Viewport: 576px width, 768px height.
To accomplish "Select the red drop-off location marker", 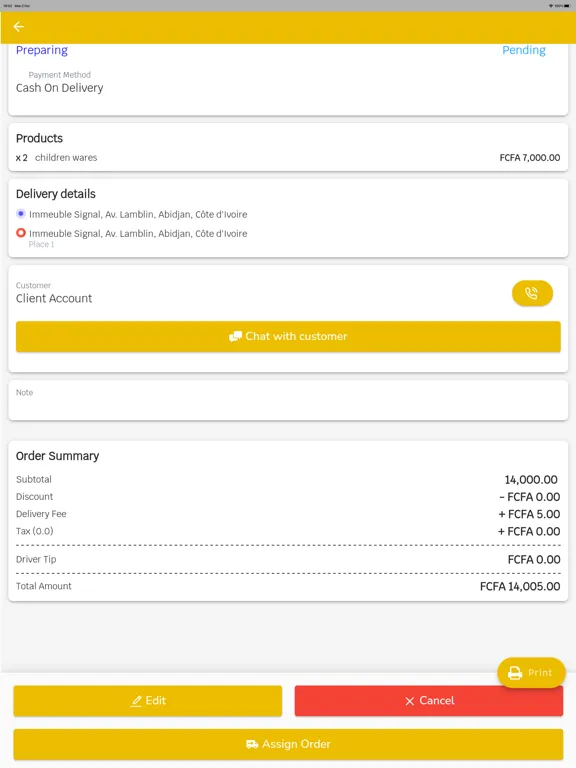I will [x=21, y=233].
